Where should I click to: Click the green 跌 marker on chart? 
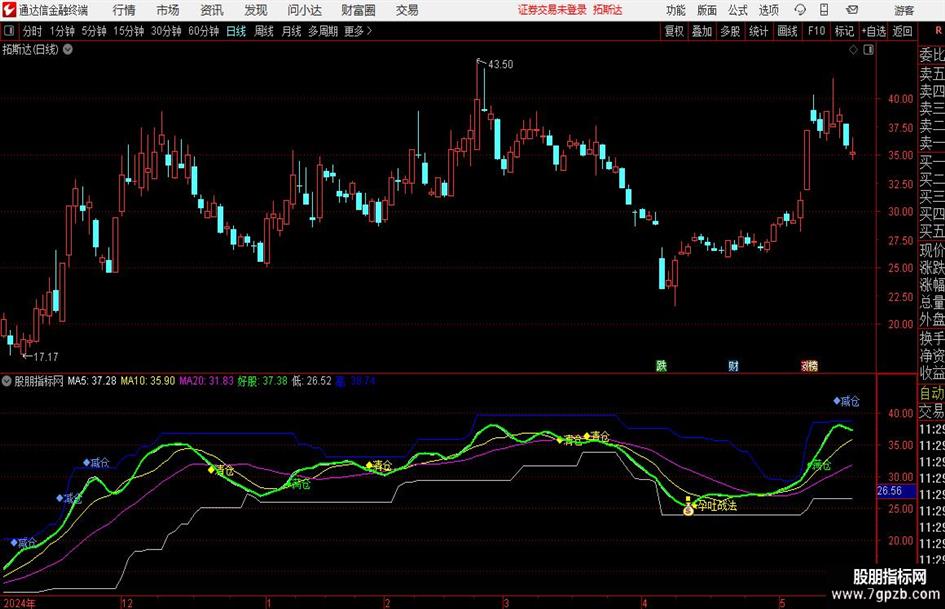(x=661, y=366)
